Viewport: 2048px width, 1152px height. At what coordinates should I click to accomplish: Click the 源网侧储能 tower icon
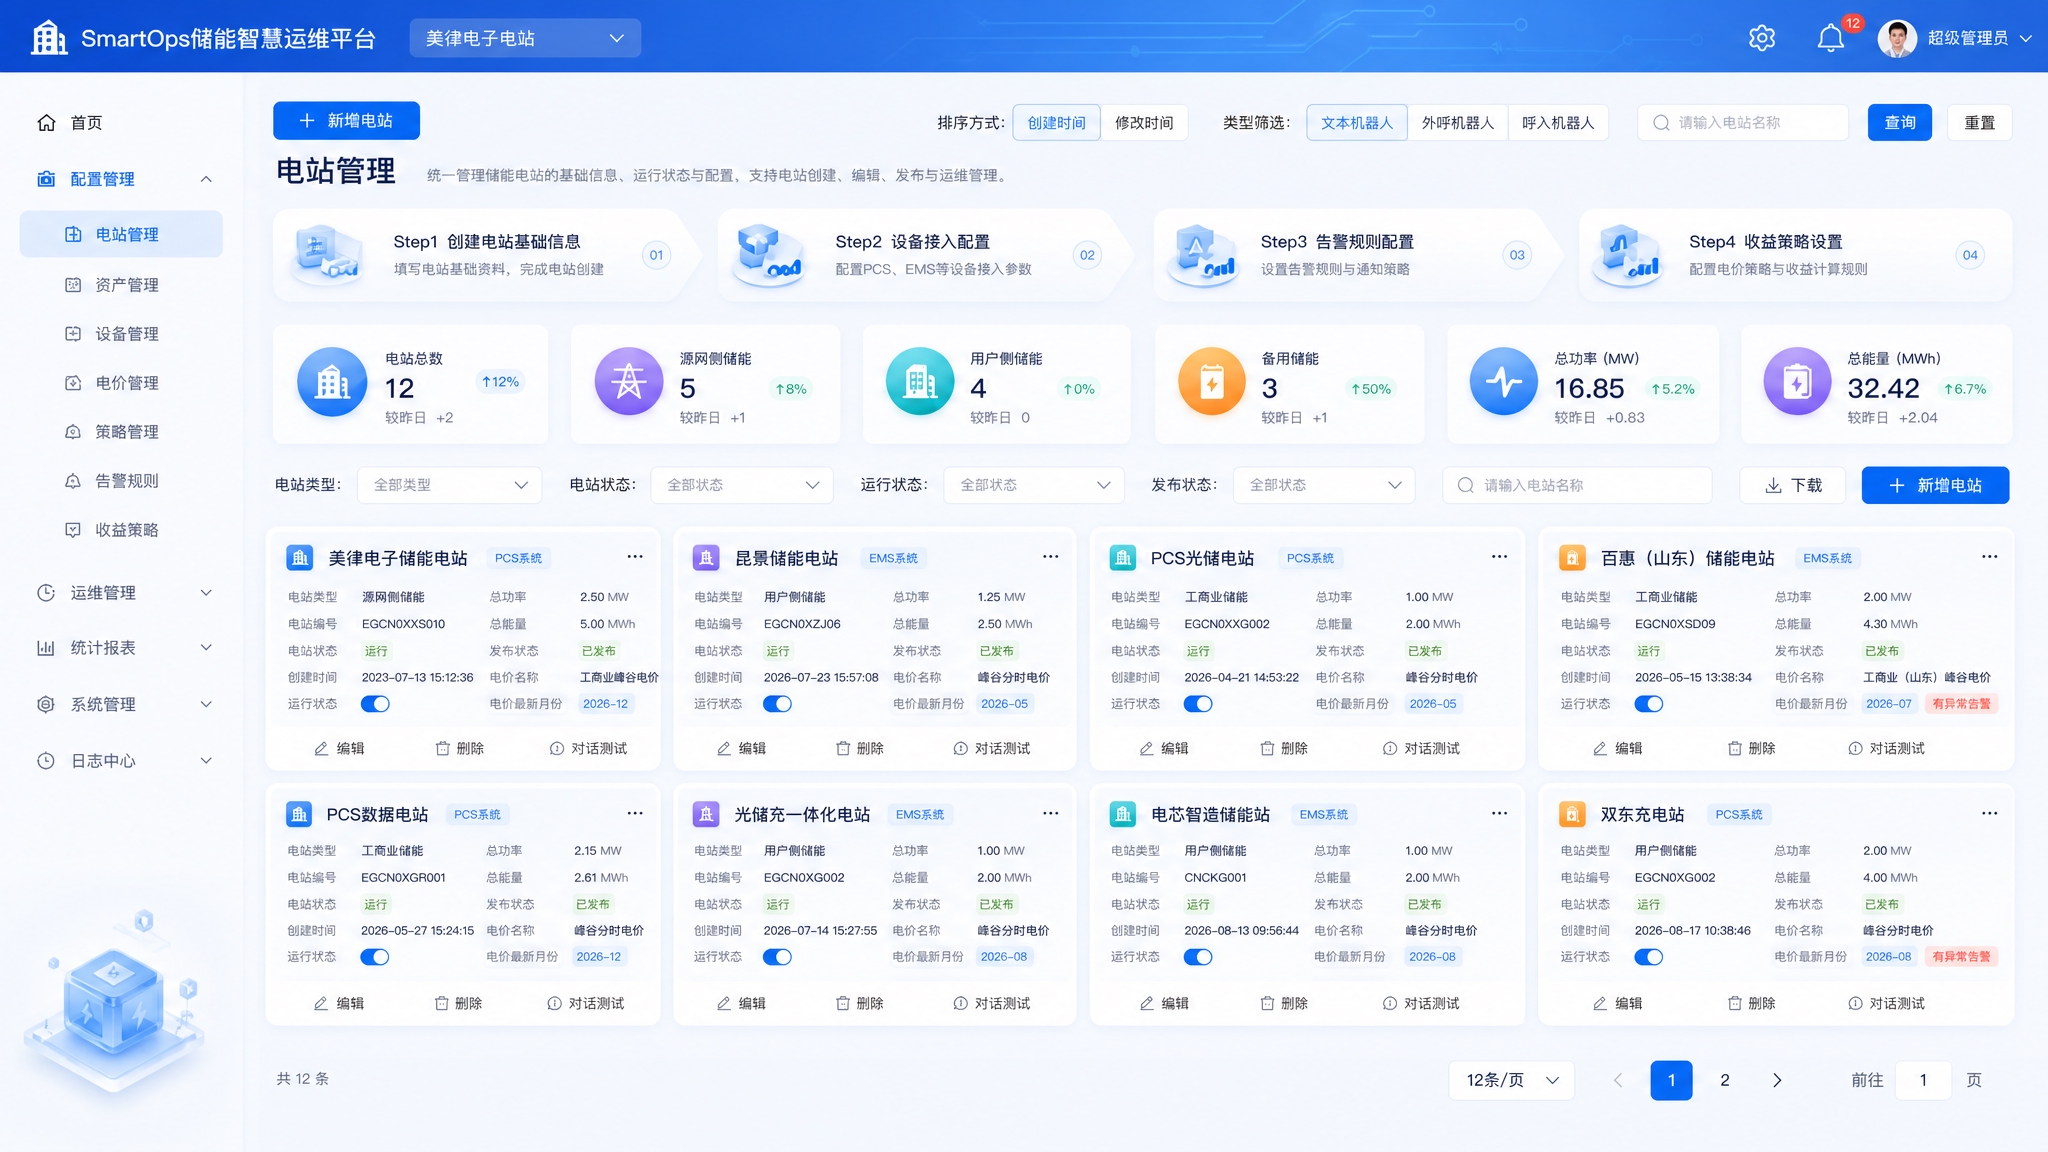pyautogui.click(x=629, y=382)
